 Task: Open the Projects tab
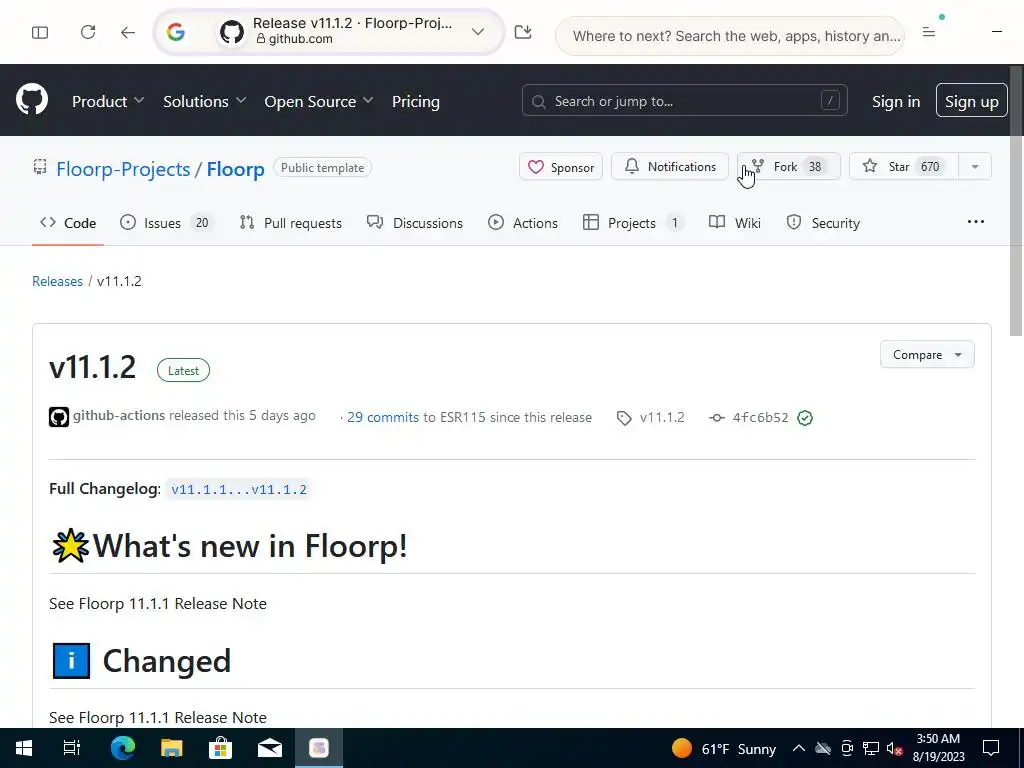[x=633, y=223]
